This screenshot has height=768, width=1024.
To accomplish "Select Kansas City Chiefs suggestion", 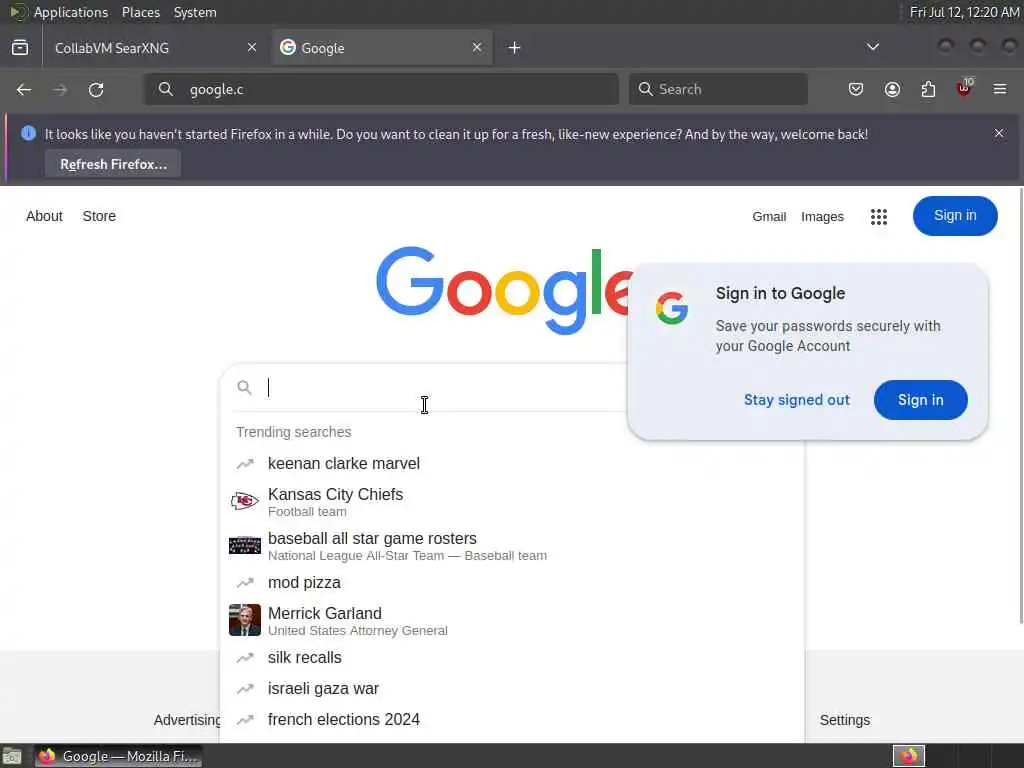I will [511, 502].
